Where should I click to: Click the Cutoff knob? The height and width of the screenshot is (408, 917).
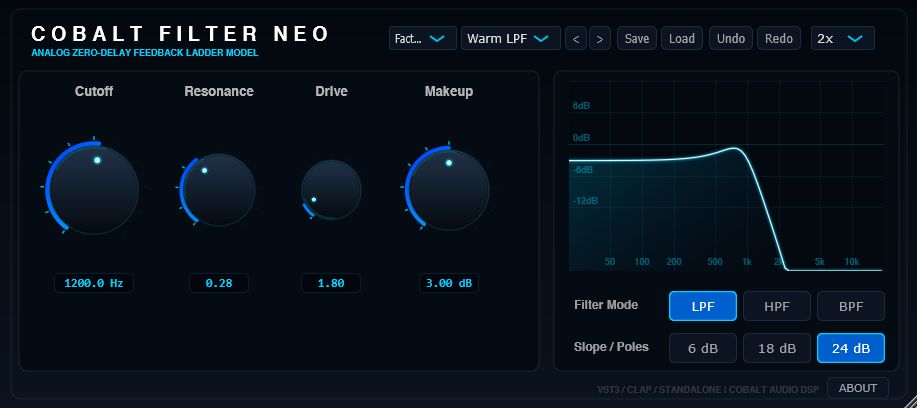click(x=94, y=189)
